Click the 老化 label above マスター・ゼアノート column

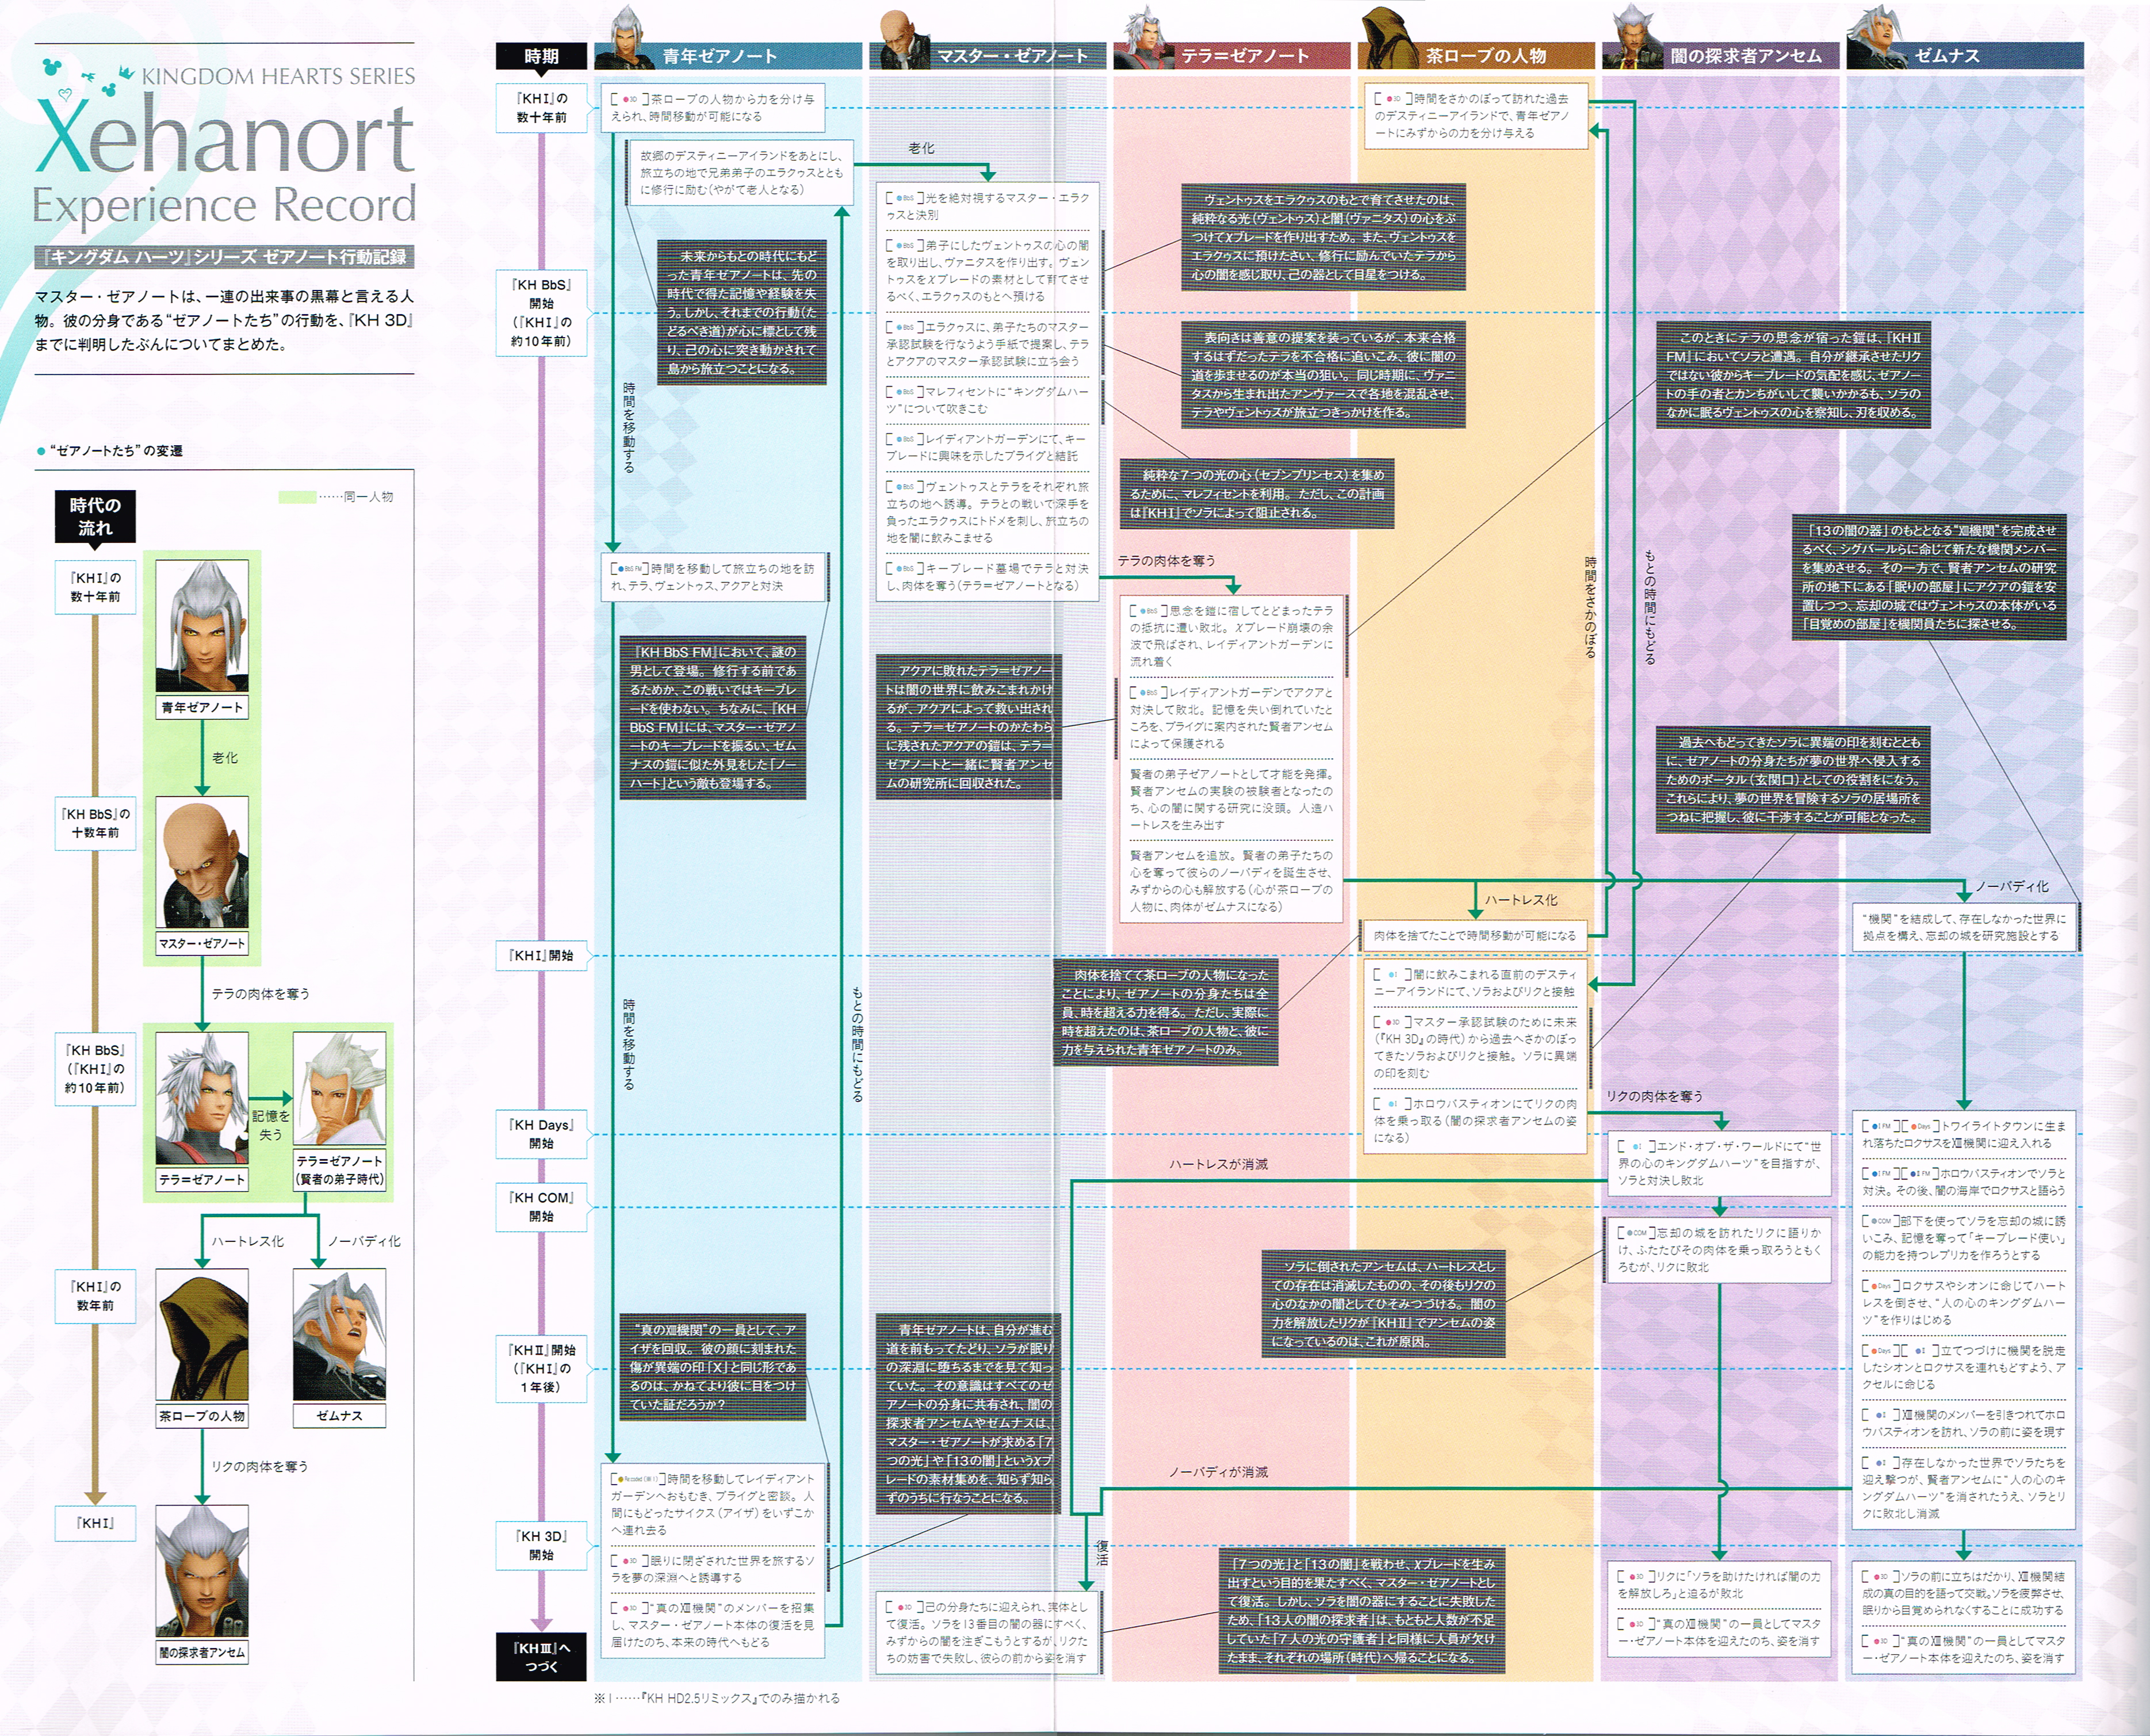coord(921,149)
